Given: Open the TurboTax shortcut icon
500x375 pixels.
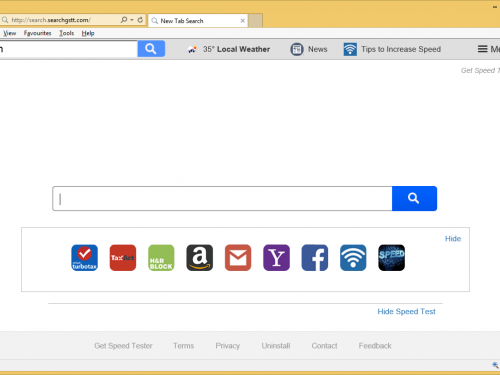Looking at the screenshot, I should tap(85, 258).
